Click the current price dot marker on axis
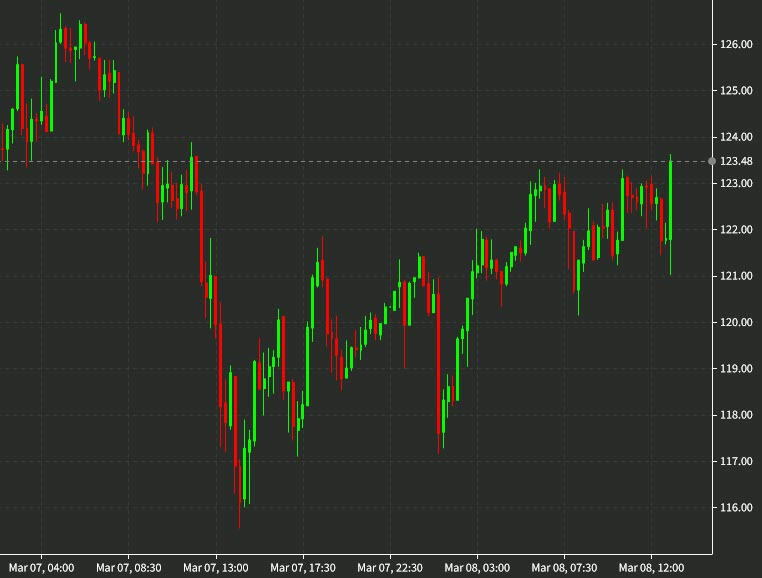 pyautogui.click(x=712, y=161)
